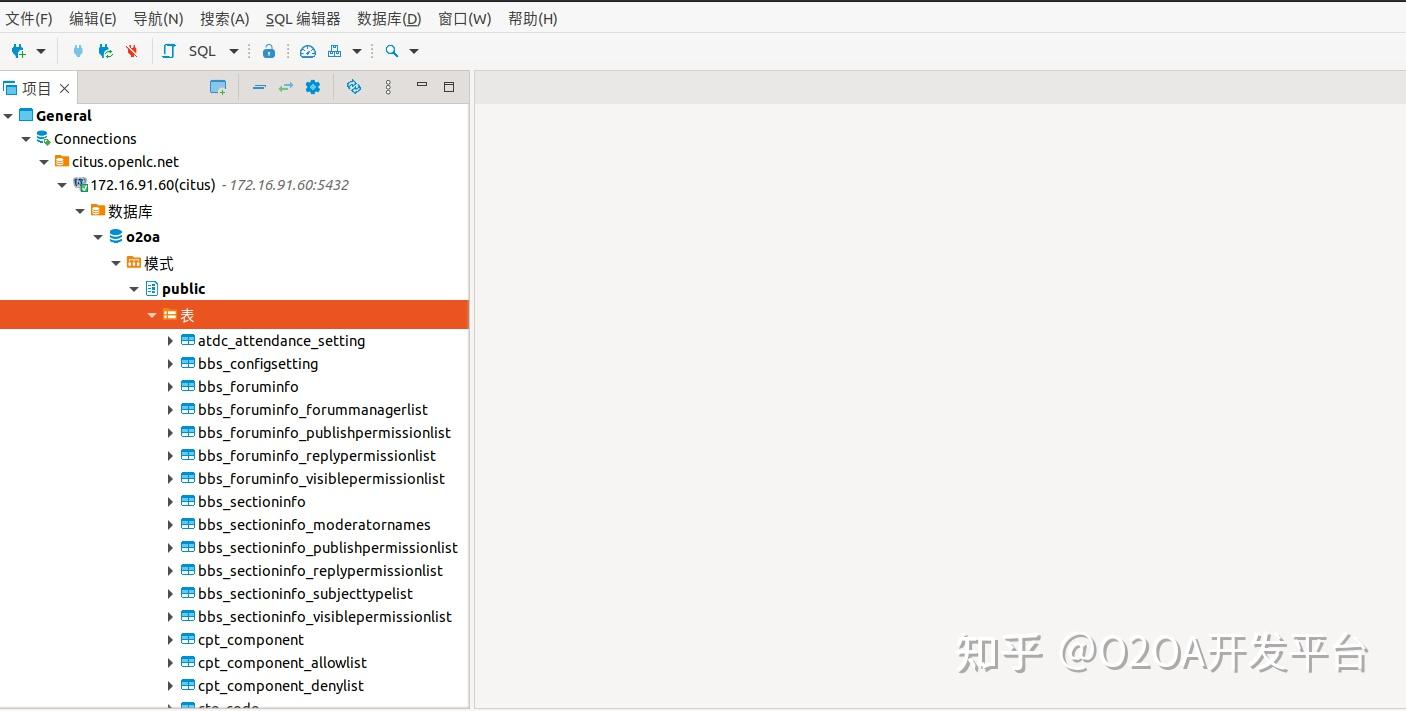Image resolution: width=1406 pixels, height=711 pixels.
Task: Toggle link with editor in projects panel
Action: point(285,87)
